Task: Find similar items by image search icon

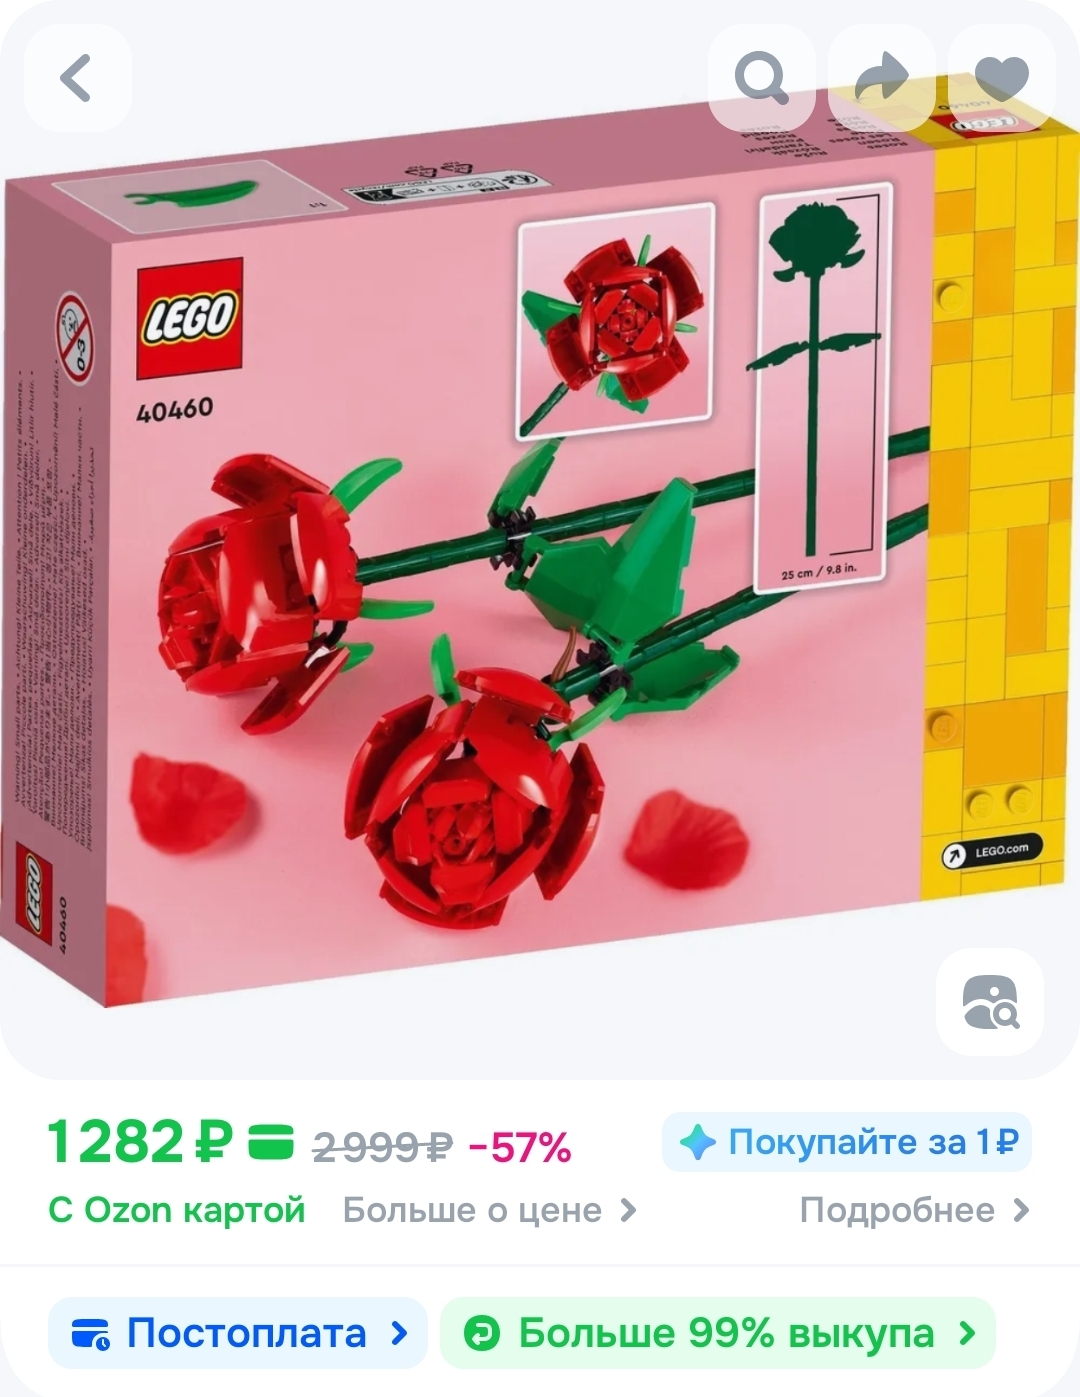Action: pos(989,1002)
